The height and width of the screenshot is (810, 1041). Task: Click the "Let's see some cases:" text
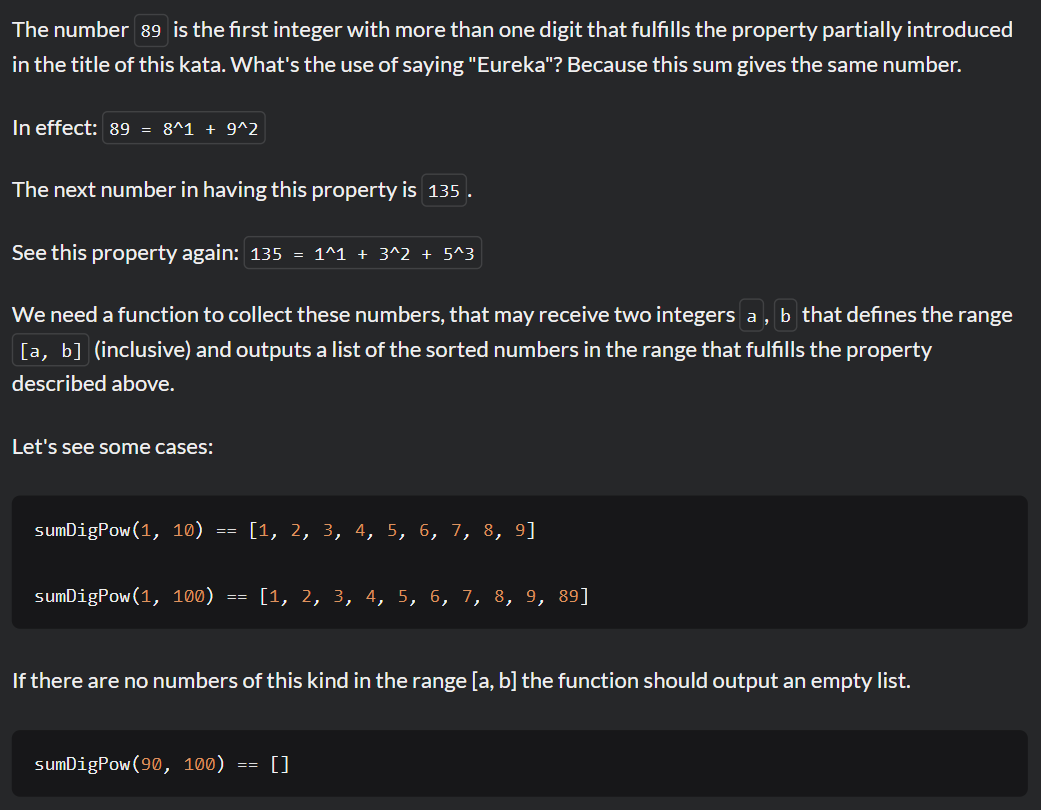[112, 447]
